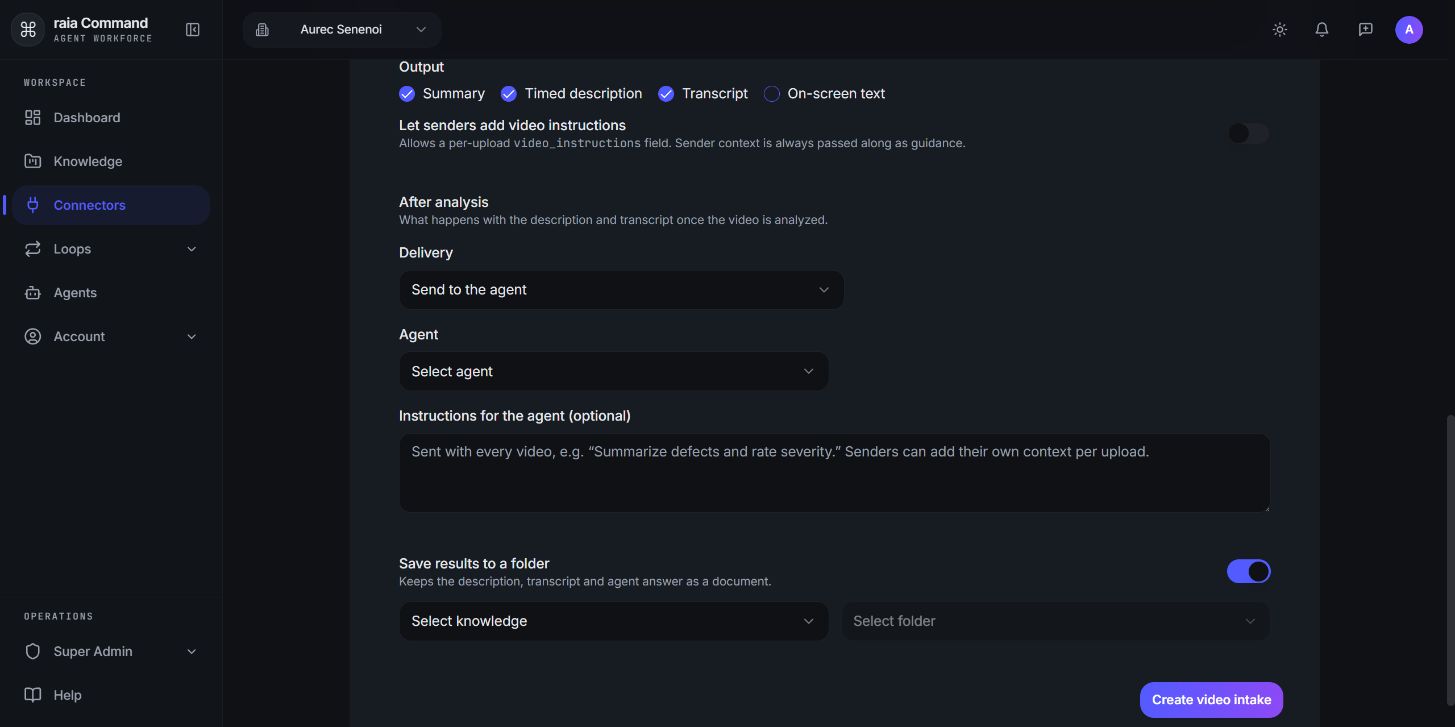Uncheck the Timed description checkbox
The height and width of the screenshot is (727, 1455).
point(508,94)
